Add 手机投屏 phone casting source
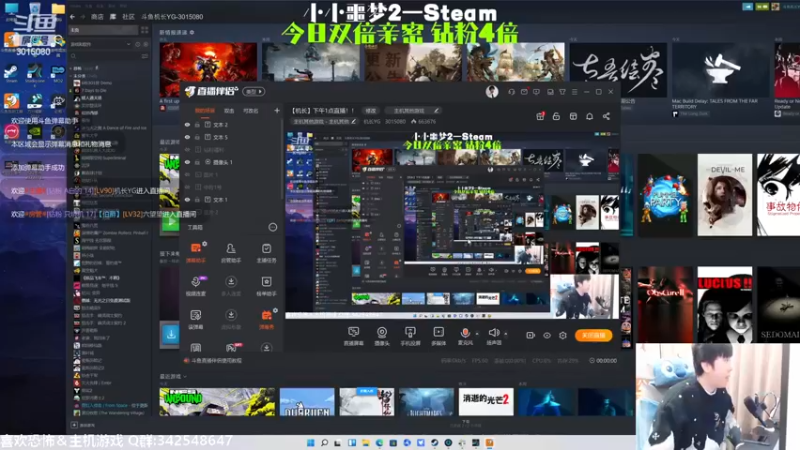 [x=410, y=336]
